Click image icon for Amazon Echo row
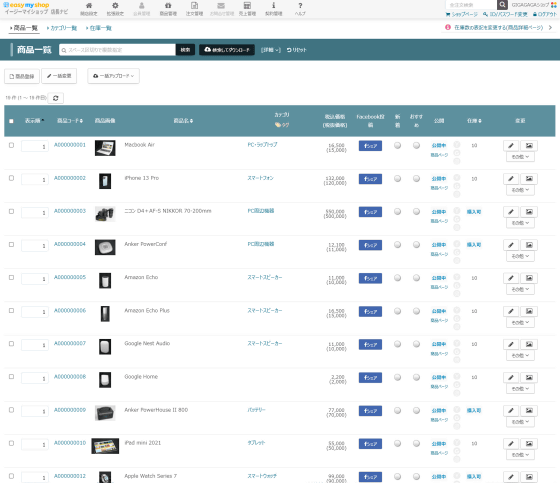 pyautogui.click(x=529, y=278)
